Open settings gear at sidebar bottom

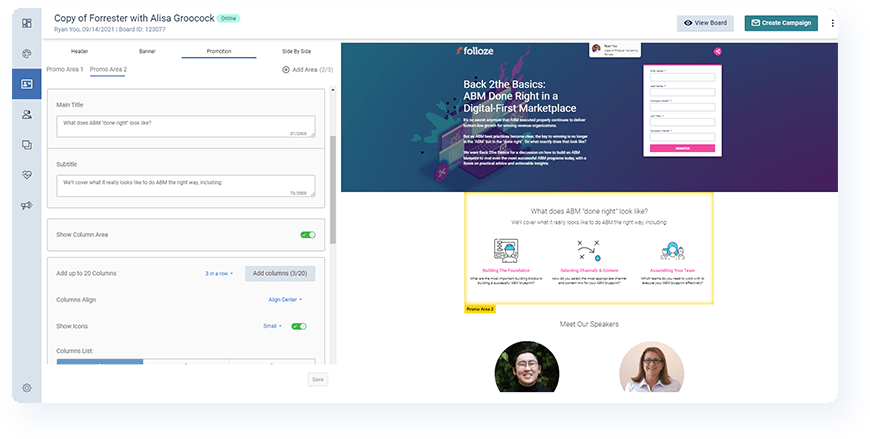26,387
